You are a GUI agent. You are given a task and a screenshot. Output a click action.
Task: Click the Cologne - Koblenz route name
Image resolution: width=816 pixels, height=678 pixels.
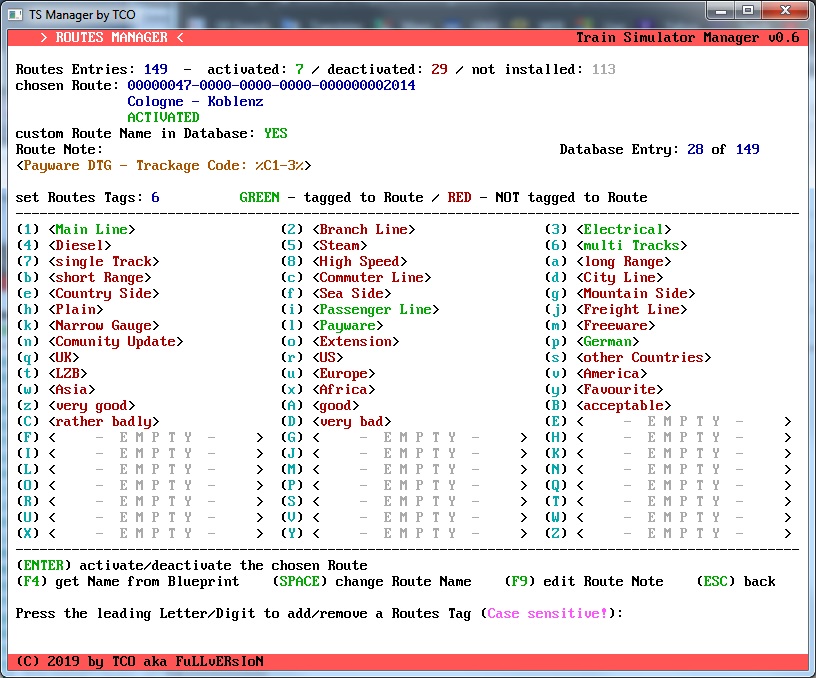[x=196, y=101]
